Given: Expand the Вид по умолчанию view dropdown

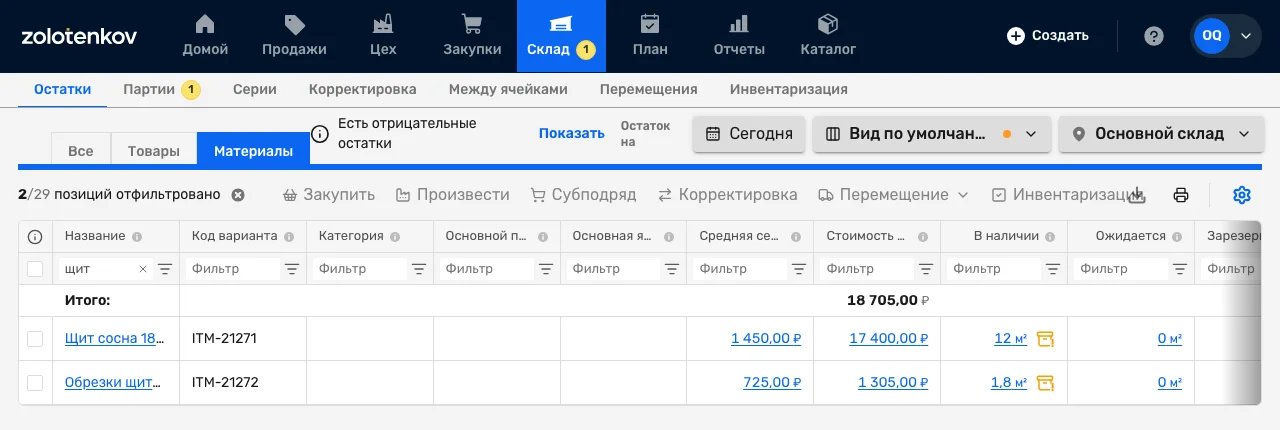Looking at the screenshot, I should pos(932,134).
